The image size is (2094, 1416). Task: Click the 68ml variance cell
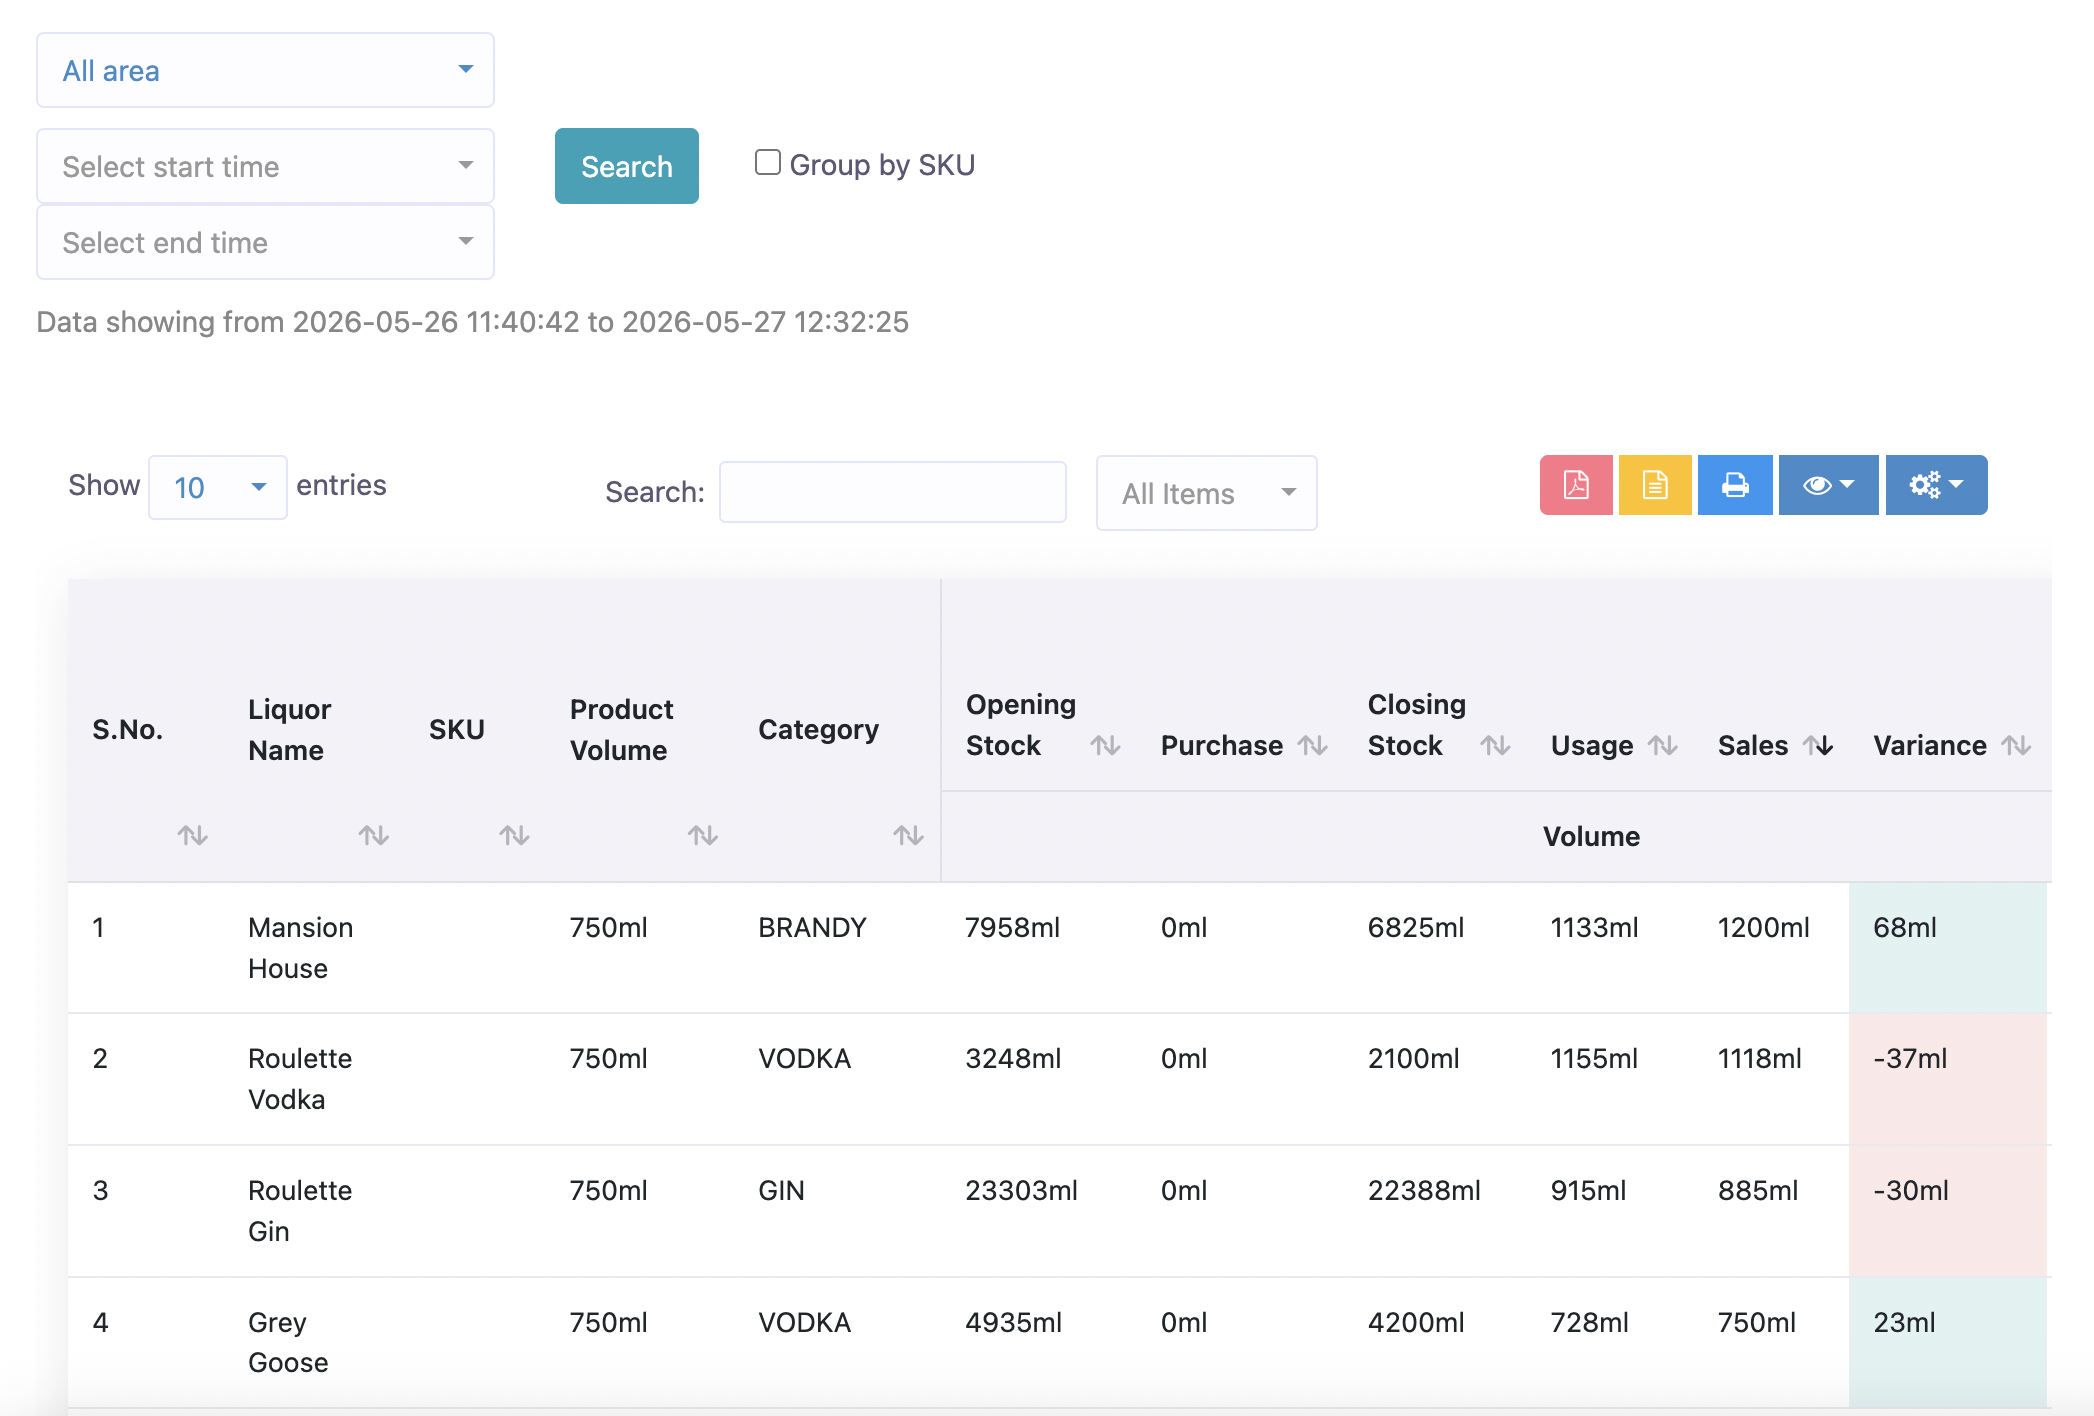[1948, 948]
